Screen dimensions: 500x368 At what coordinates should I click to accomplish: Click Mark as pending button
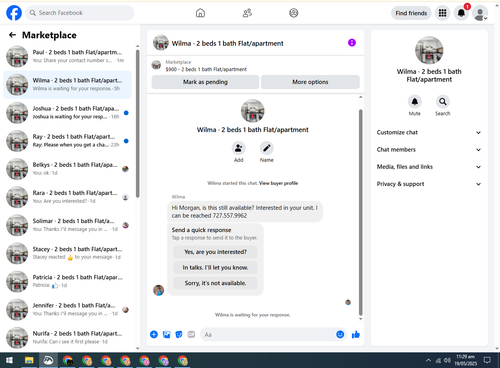coord(205,82)
